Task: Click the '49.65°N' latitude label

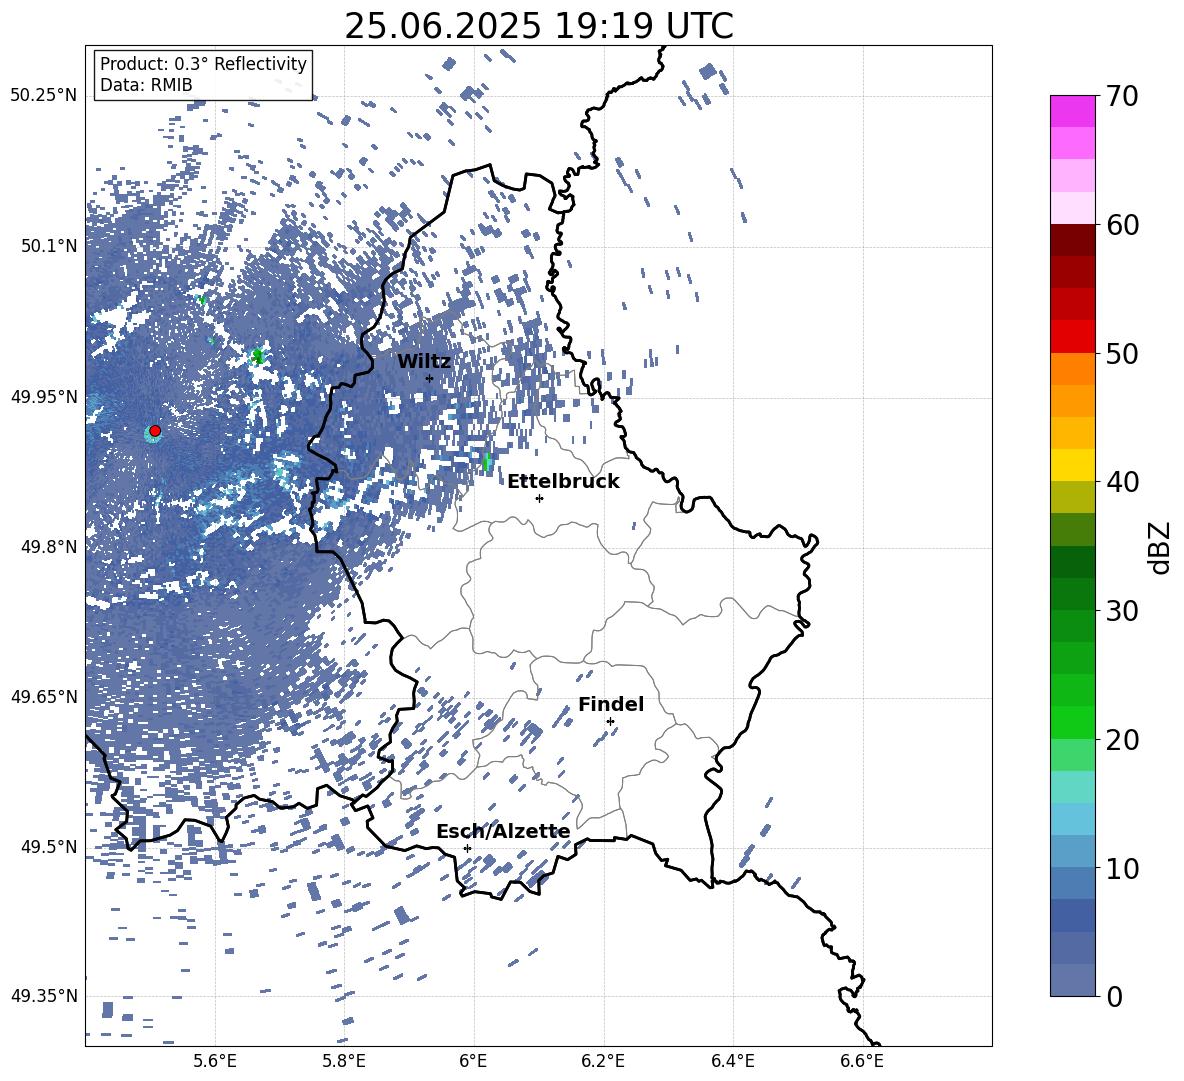Action: (44, 696)
